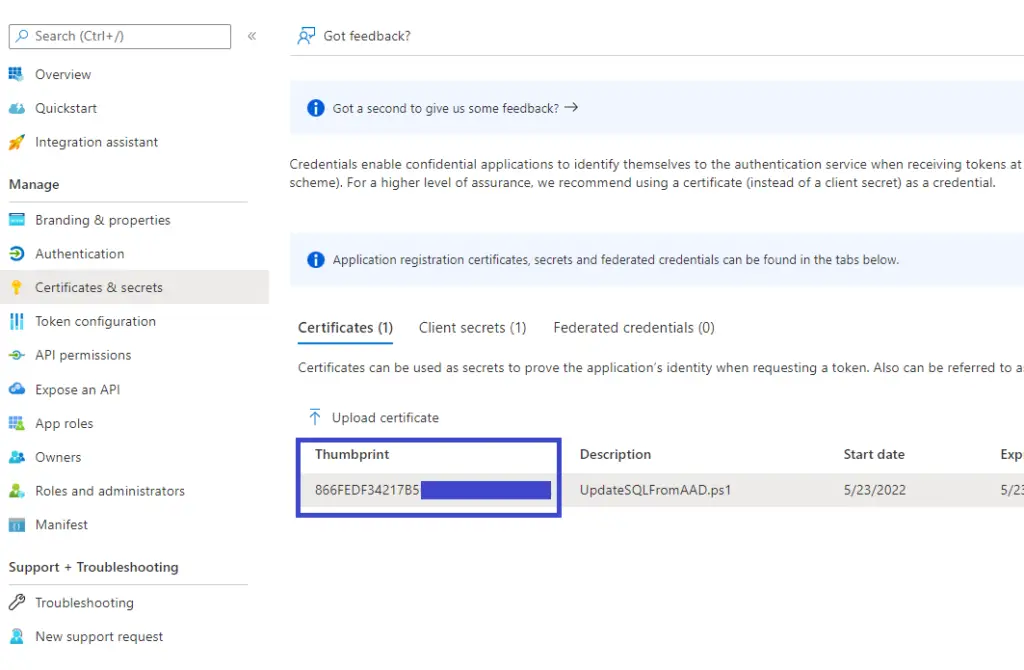Switch to Client secrets (1) tab
The image size is (1024, 670).
tap(472, 328)
